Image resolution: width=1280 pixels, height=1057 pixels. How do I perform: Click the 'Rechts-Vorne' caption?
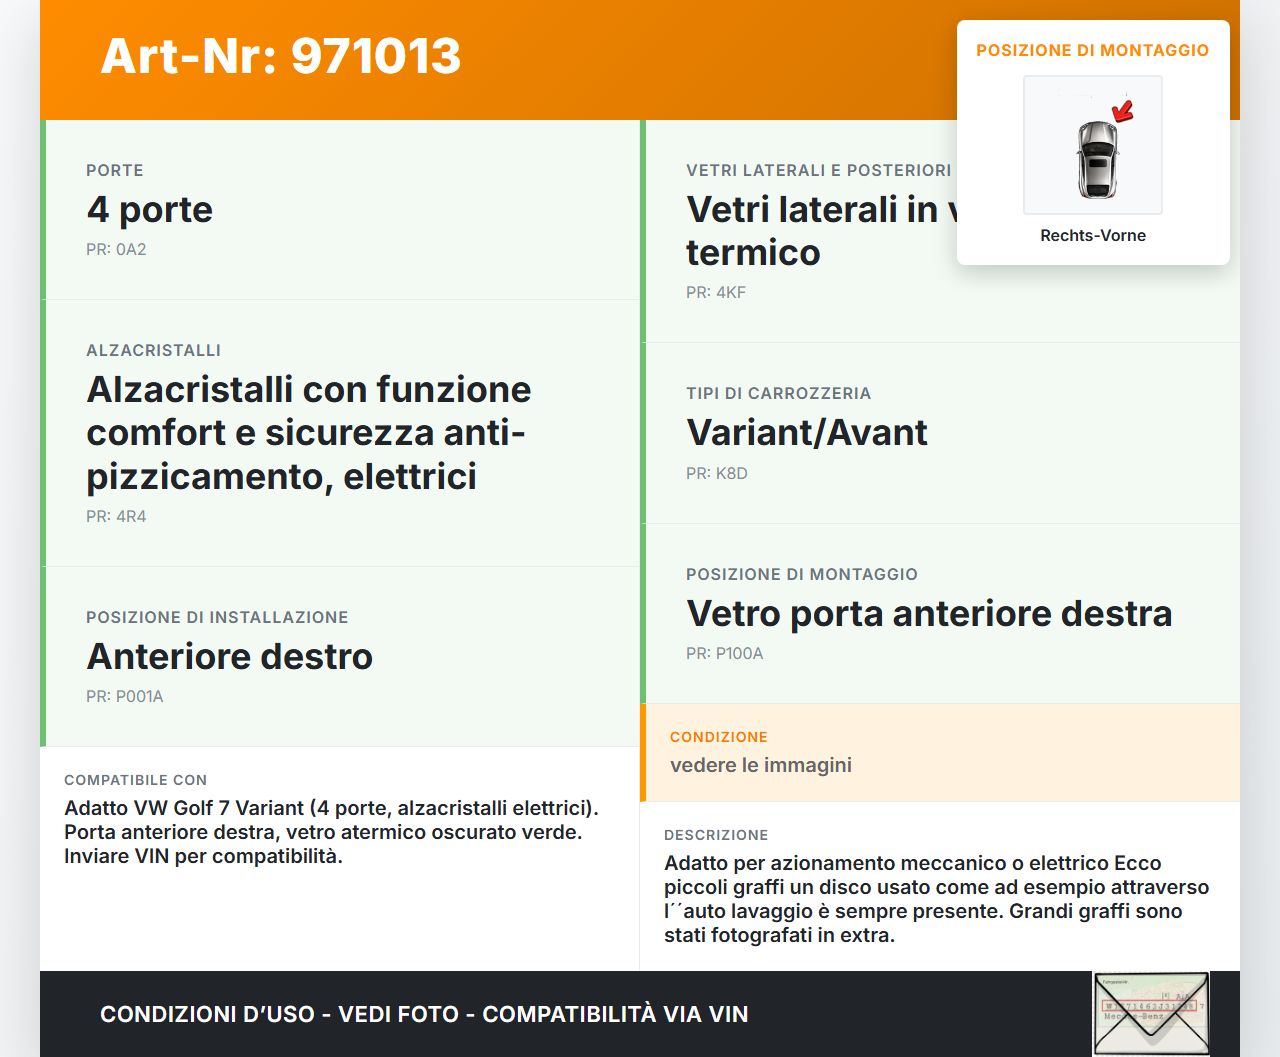1093,236
